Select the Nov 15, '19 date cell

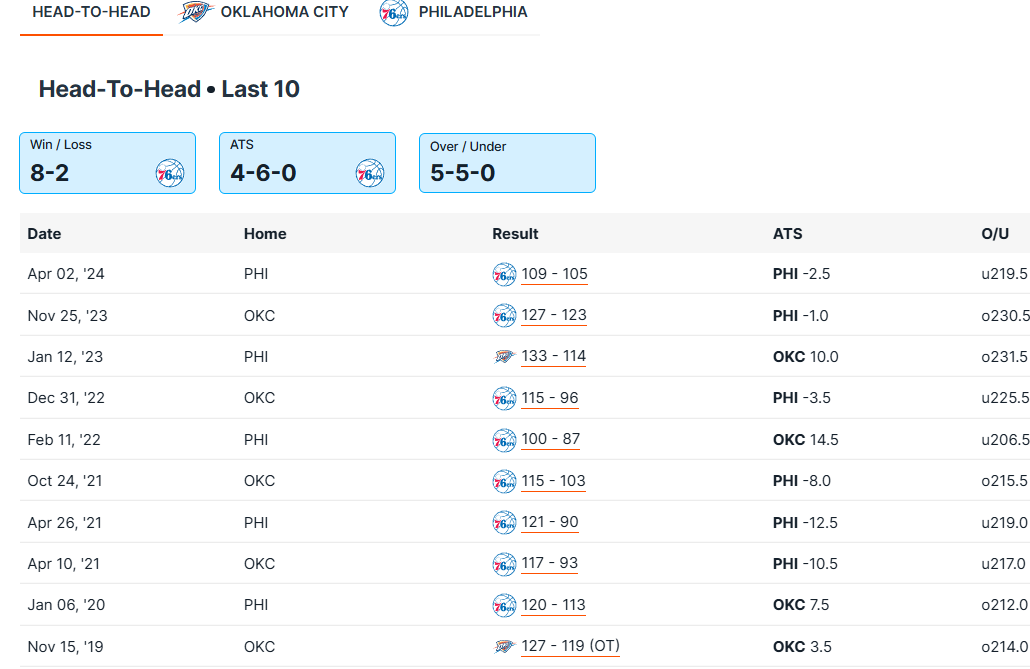click(x=65, y=647)
